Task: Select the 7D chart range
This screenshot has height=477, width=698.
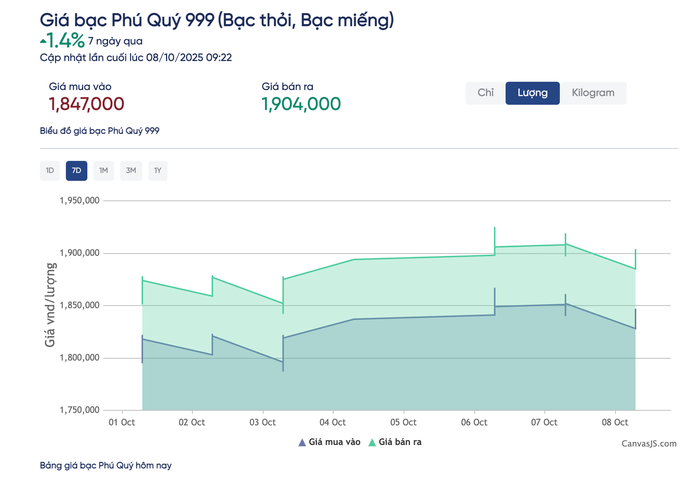Action: (x=76, y=171)
